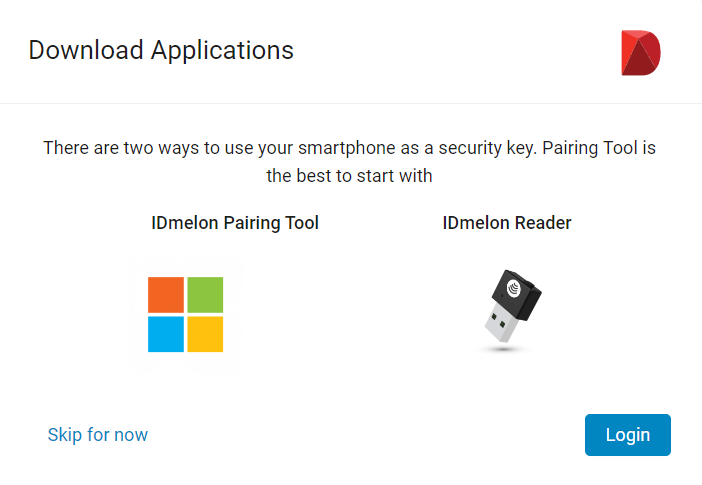
Task: Click the black cap of the USB reader
Action: (517, 294)
